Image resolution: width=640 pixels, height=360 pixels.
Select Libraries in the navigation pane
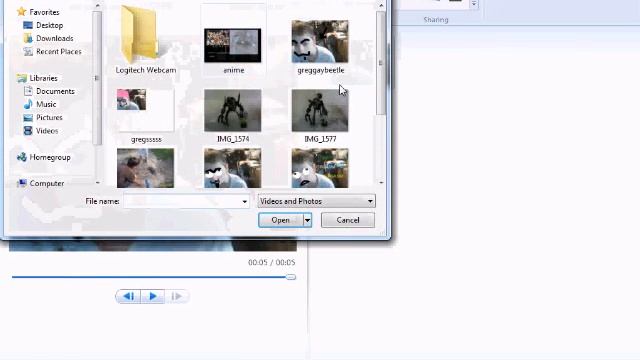click(x=43, y=78)
